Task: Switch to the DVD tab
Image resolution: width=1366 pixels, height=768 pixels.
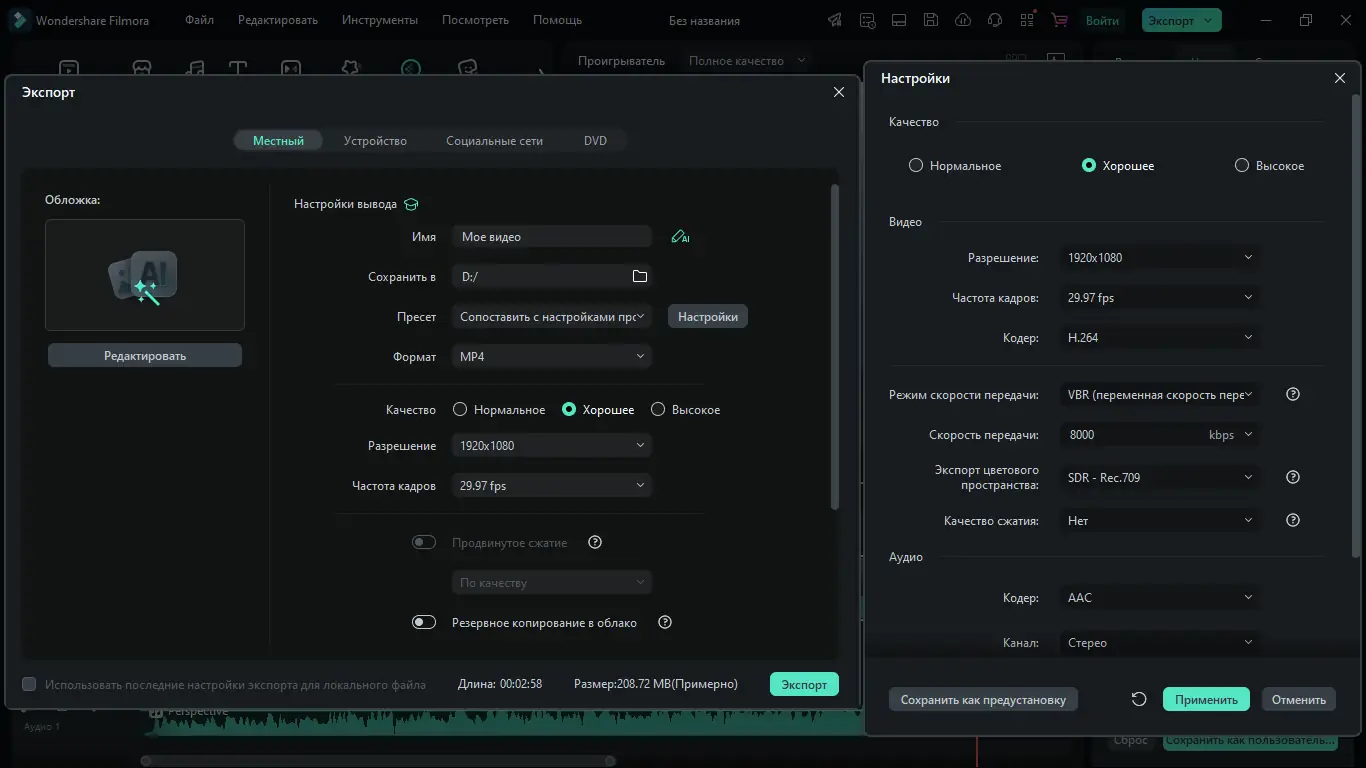Action: [595, 141]
